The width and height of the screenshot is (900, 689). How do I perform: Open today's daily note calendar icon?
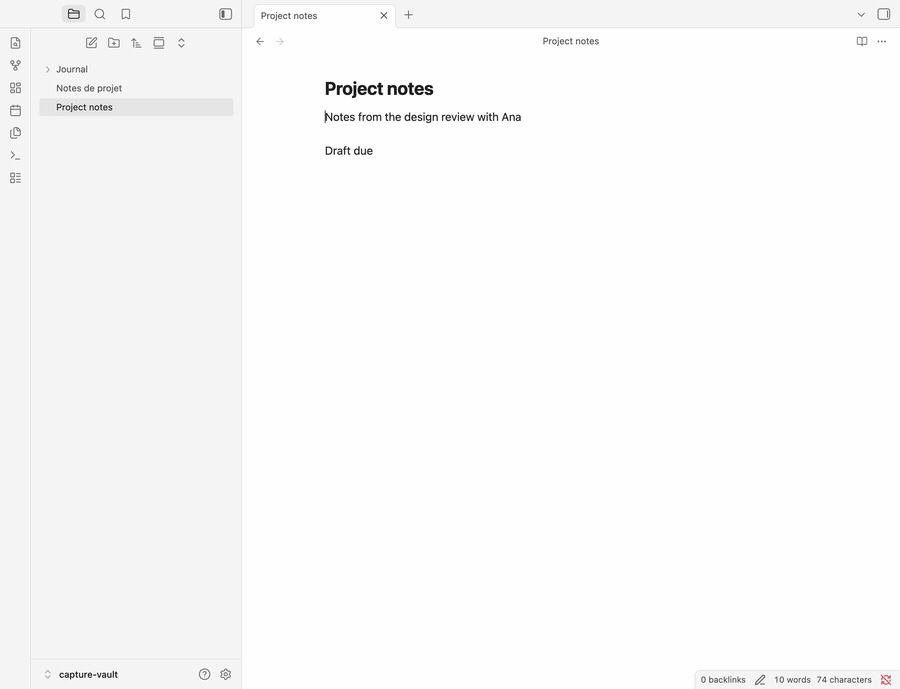15,110
